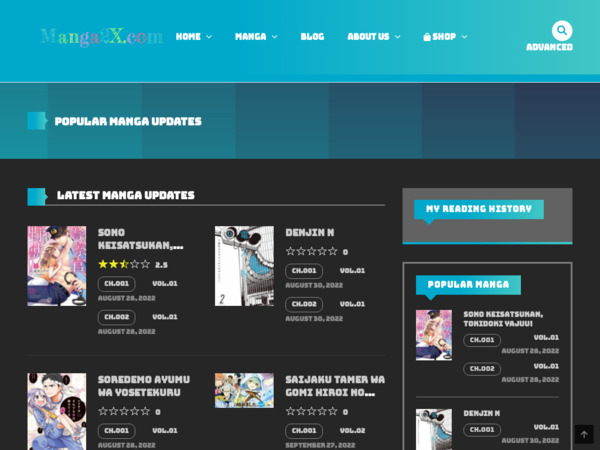Open the Saijaku Tamer cover image
Screen dimensions: 600x450
[244, 391]
